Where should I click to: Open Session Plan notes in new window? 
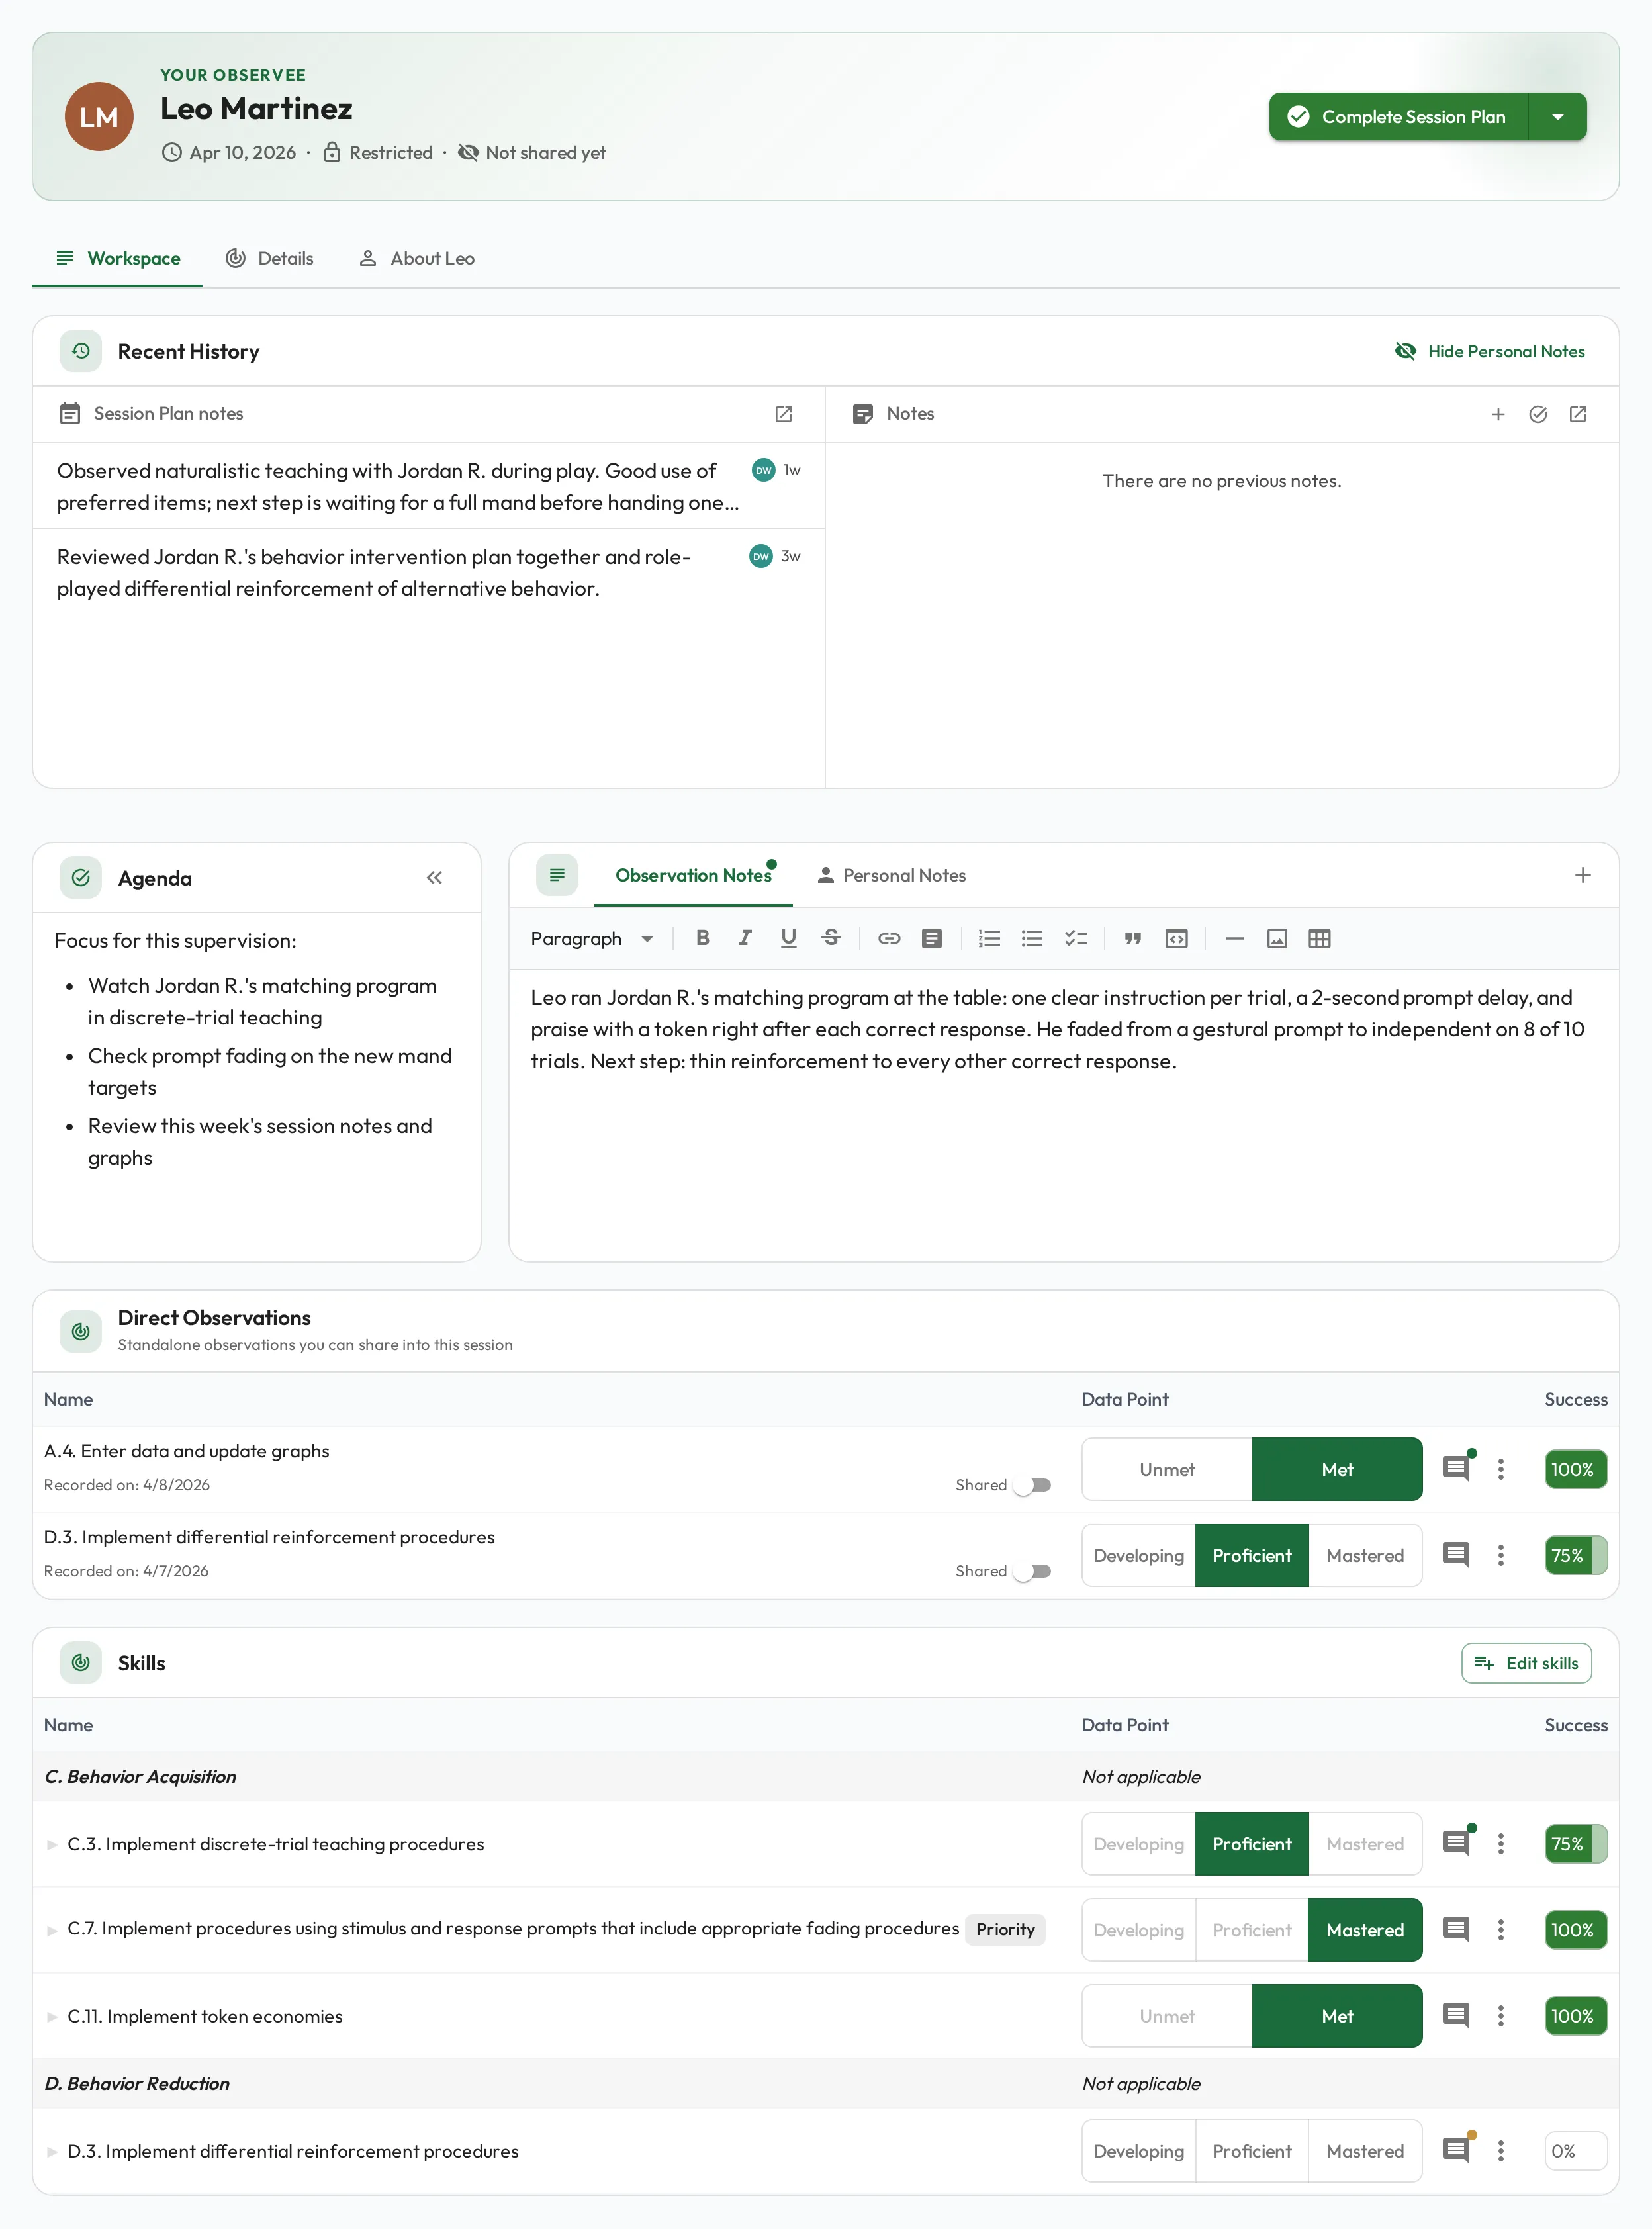click(x=783, y=414)
